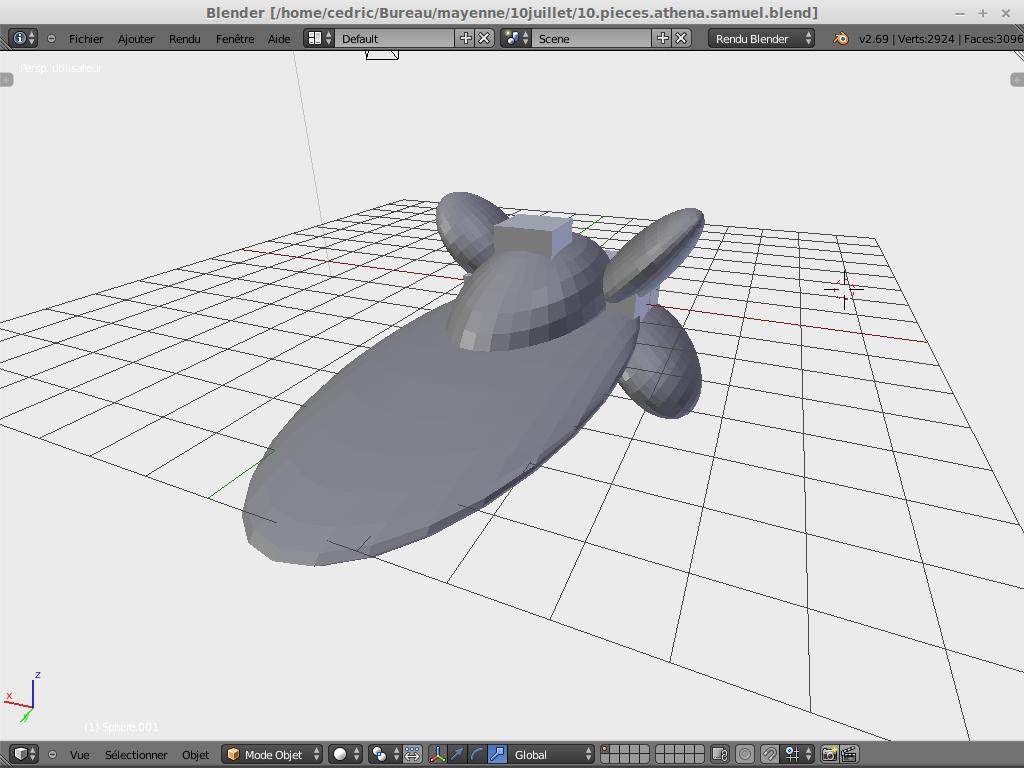
Task: Click the Blender logo icon
Action: click(x=841, y=38)
